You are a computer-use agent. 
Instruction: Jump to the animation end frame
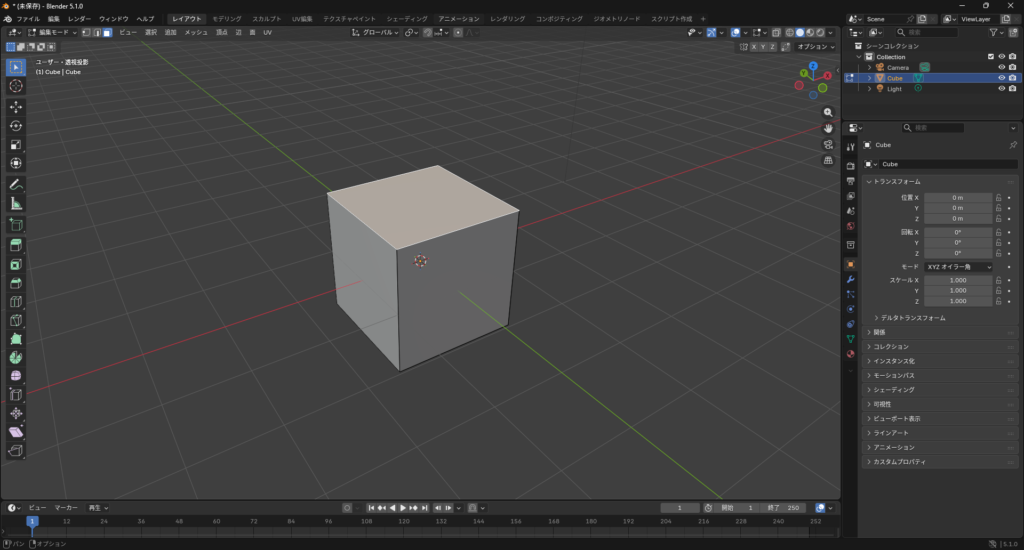(424, 508)
